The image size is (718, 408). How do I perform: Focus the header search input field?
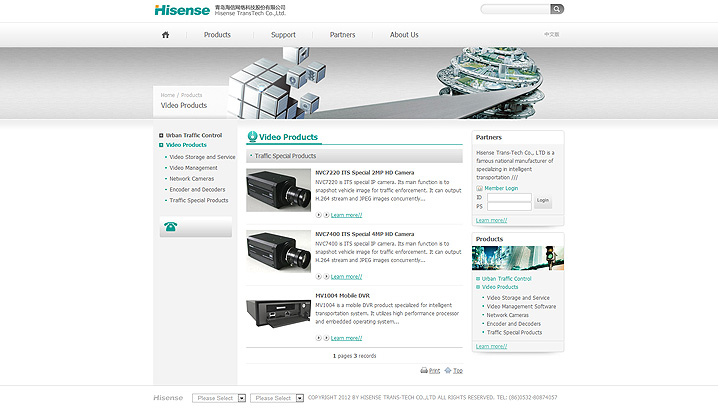(x=515, y=9)
